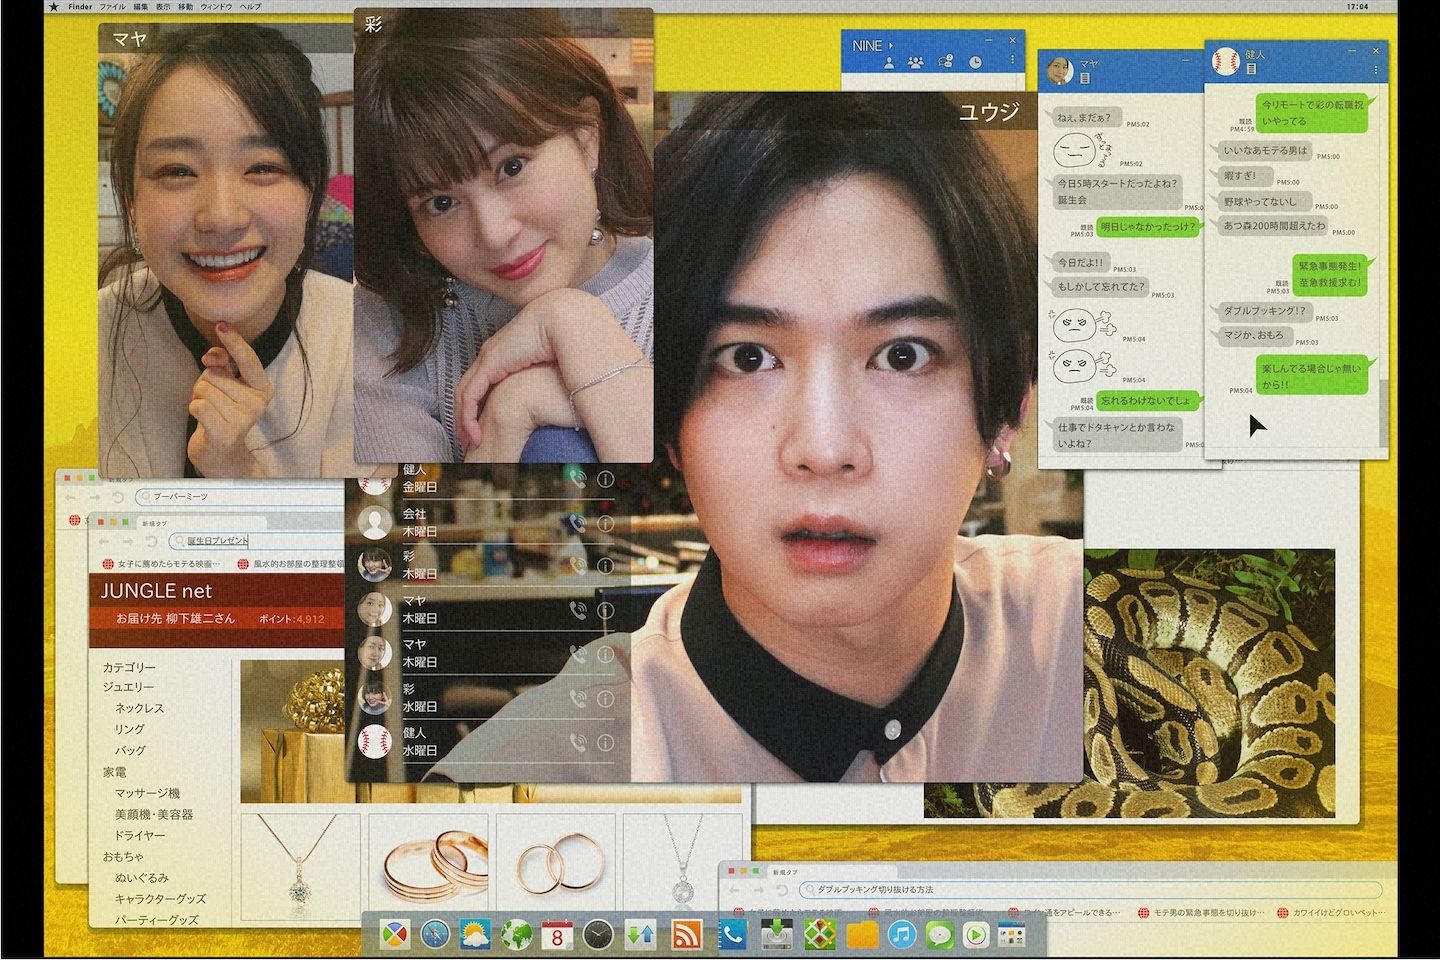Click the up-down transfer arrows icon in dock
The height and width of the screenshot is (960, 1440).
tap(640, 935)
